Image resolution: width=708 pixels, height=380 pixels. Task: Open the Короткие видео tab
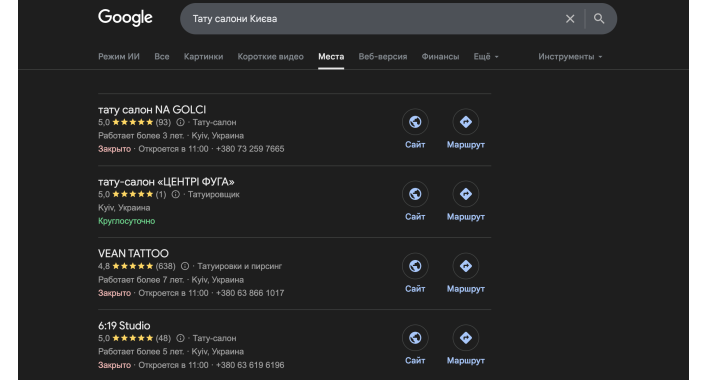[270, 56]
